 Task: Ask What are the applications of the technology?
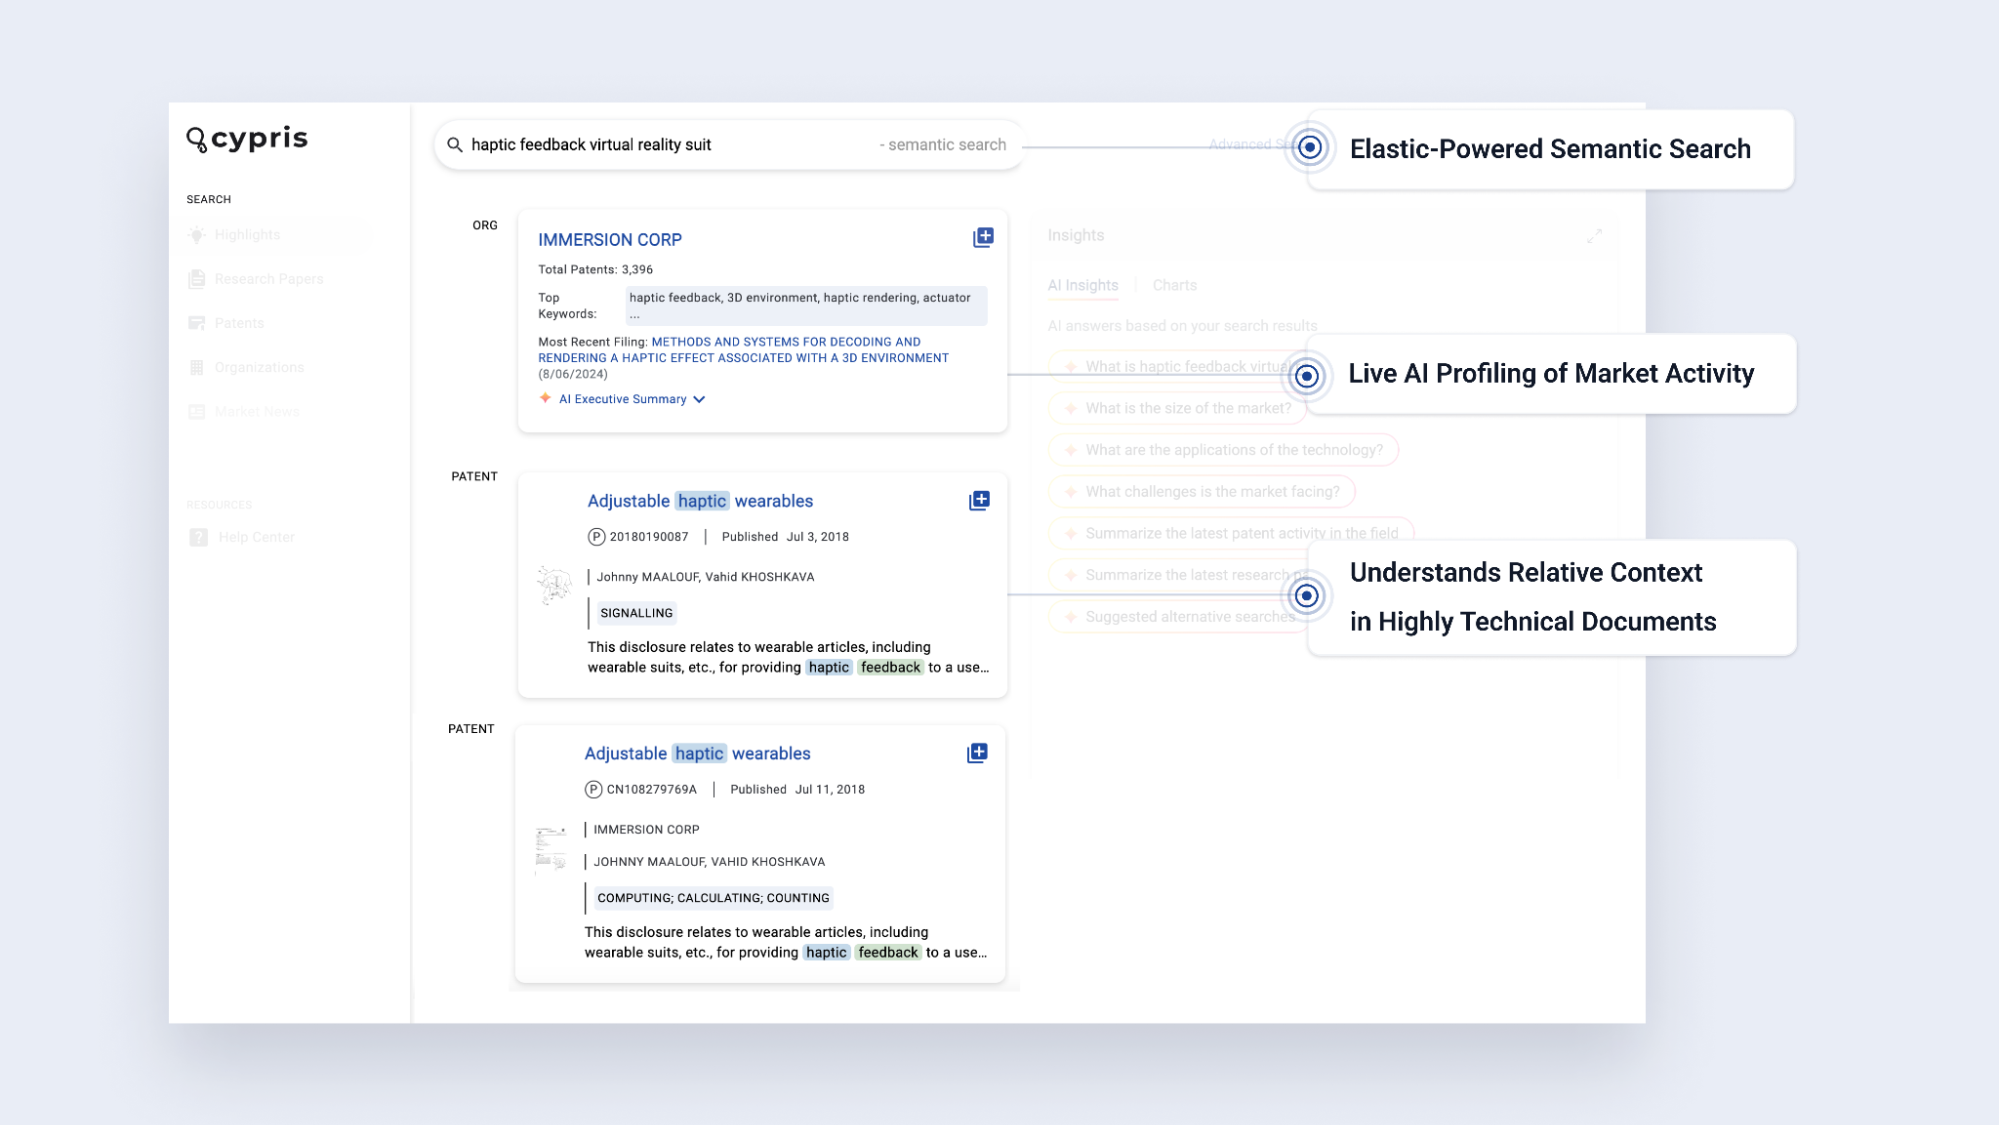[1223, 450]
